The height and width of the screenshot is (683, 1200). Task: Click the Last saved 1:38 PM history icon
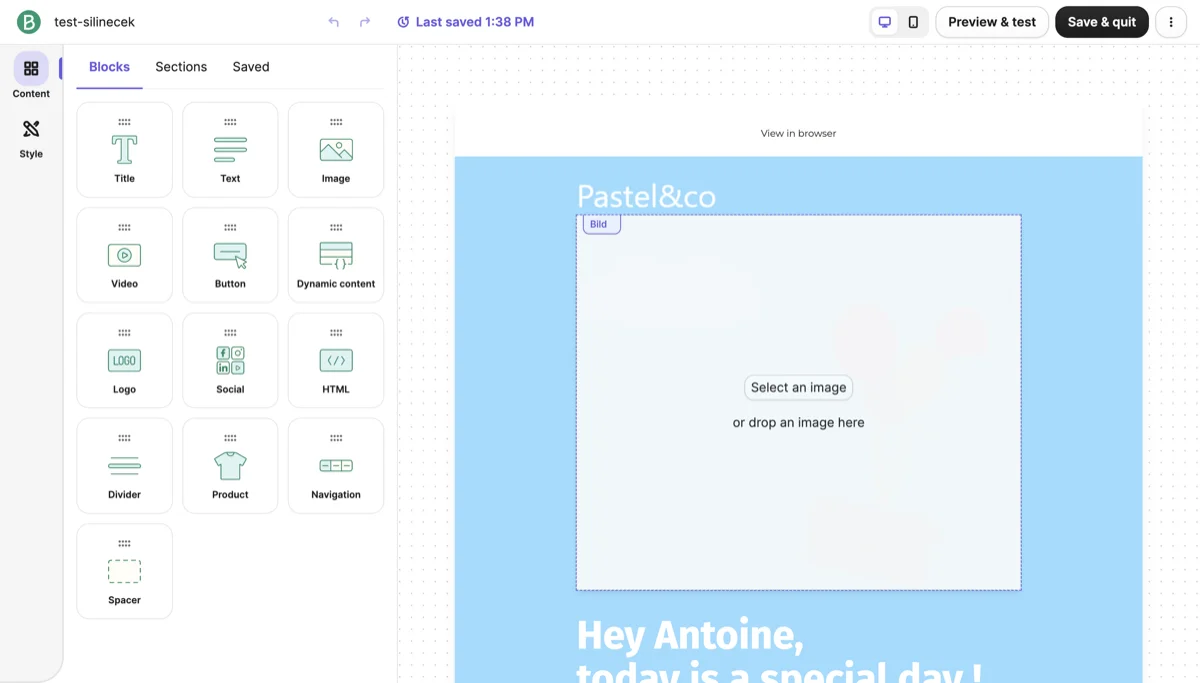(x=403, y=22)
